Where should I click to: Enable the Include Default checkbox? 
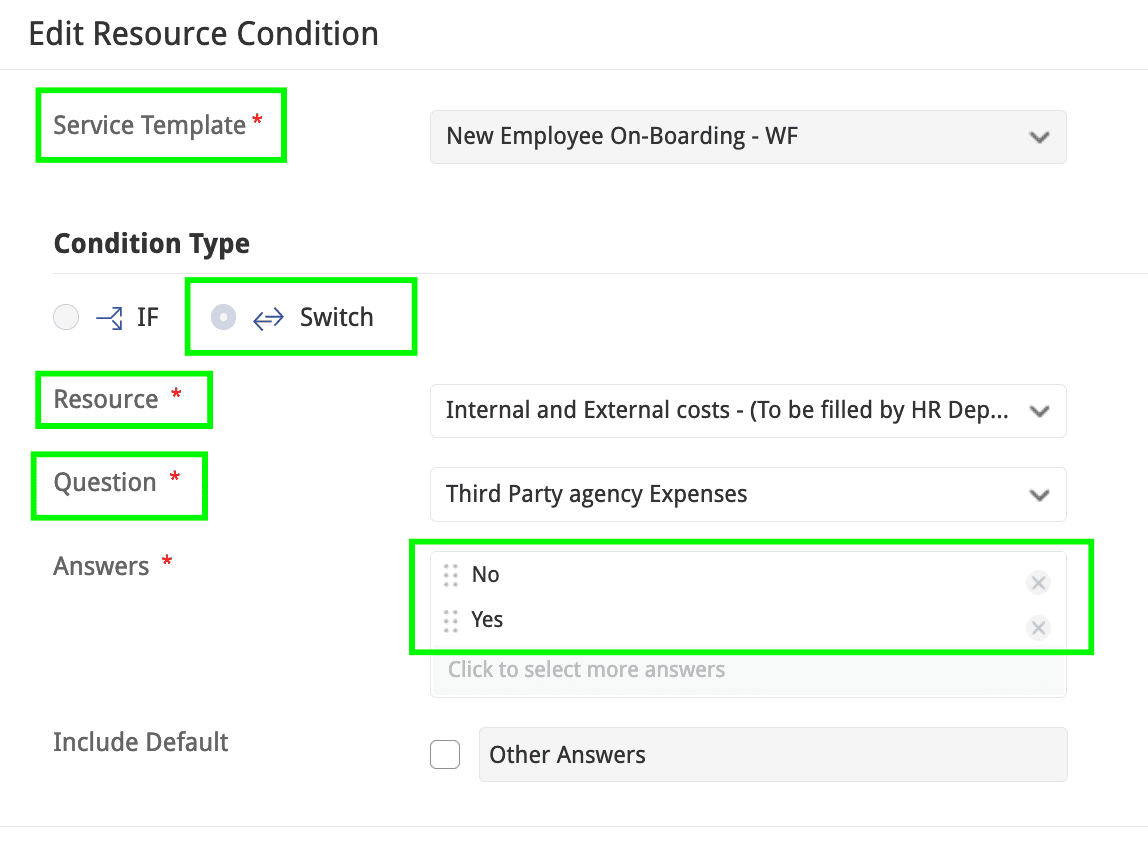(x=445, y=754)
